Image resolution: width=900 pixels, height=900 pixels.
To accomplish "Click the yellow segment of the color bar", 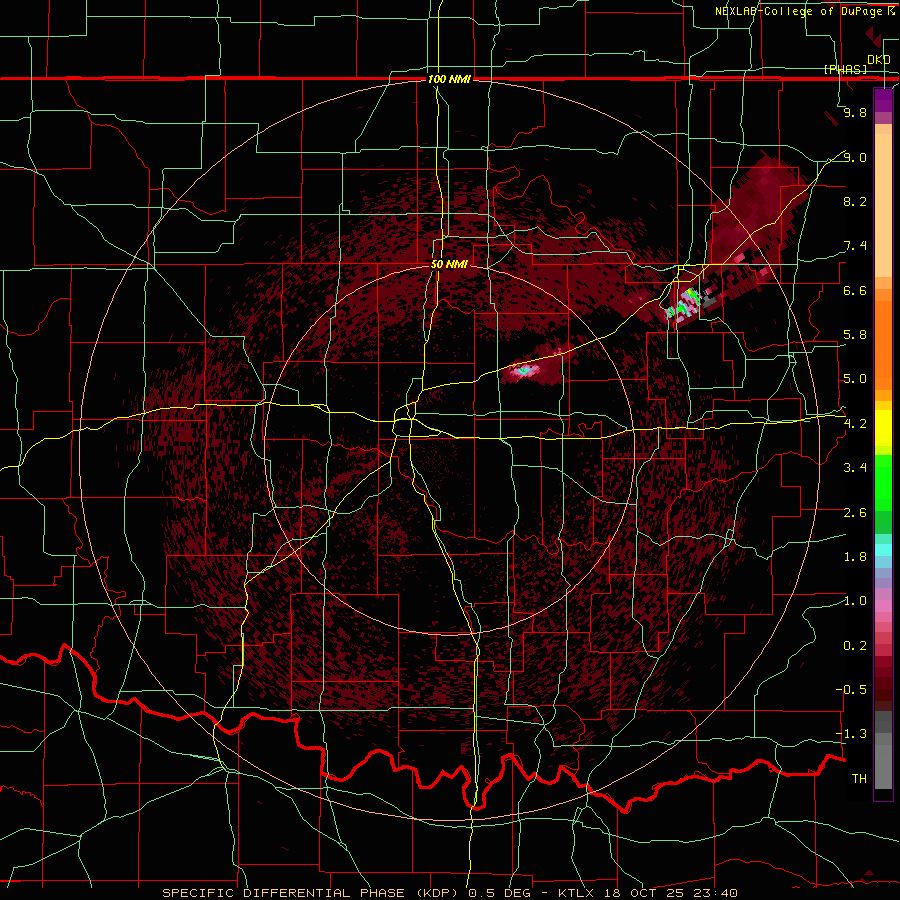I will [883, 428].
